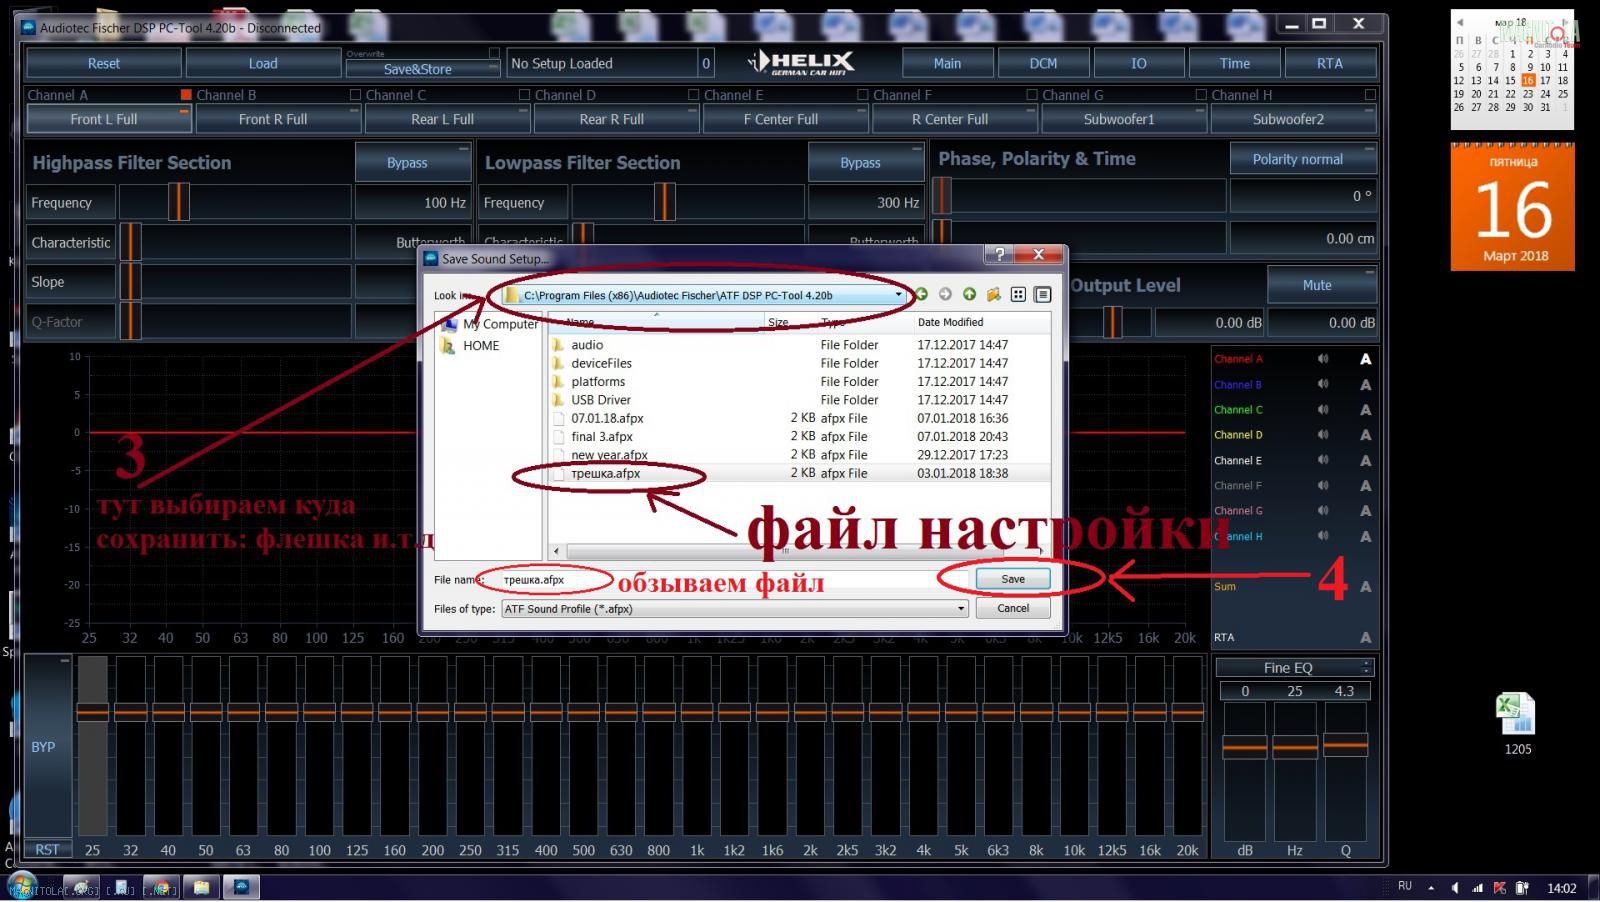Click the Save button in dialog
Viewport: 1600px width, 902px height.
pyautogui.click(x=1013, y=579)
